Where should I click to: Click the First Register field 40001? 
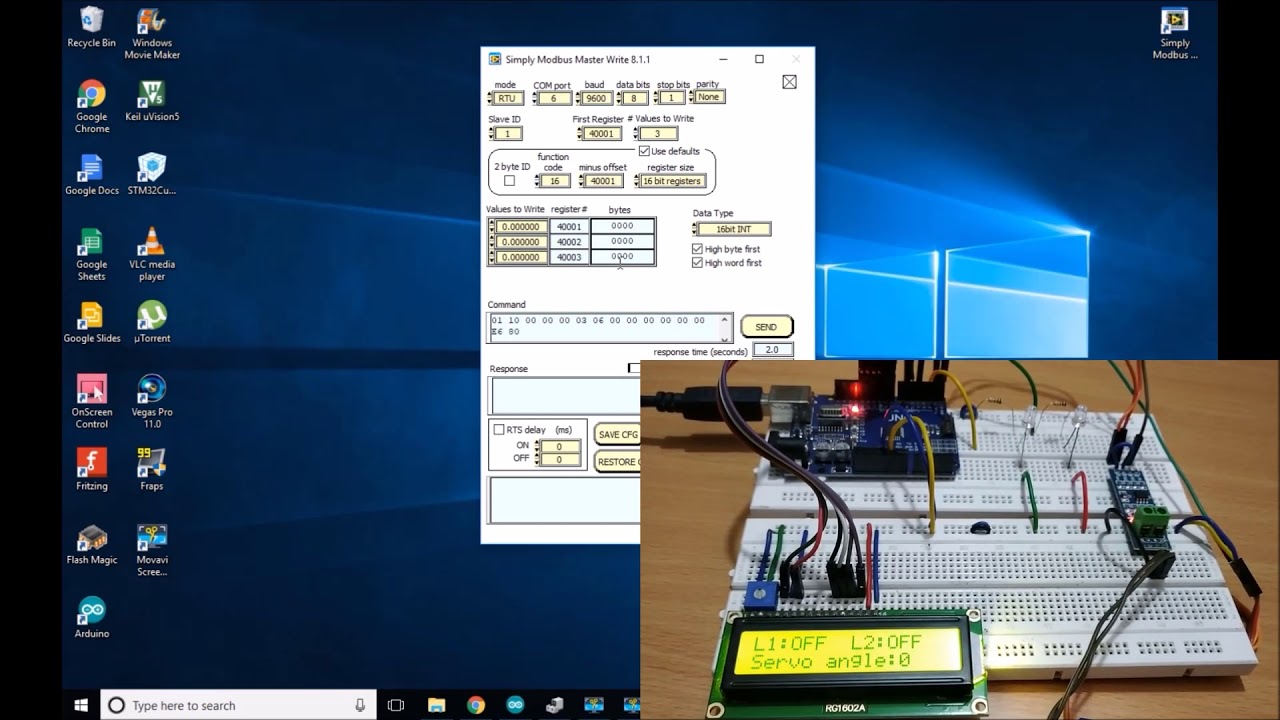tap(601, 133)
